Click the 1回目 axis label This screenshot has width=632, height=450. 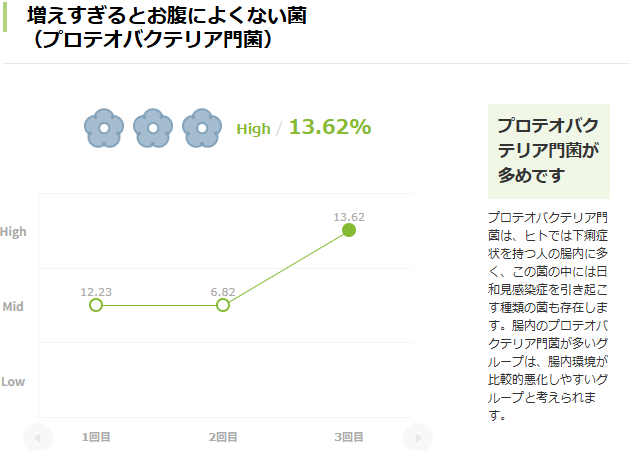(96, 437)
